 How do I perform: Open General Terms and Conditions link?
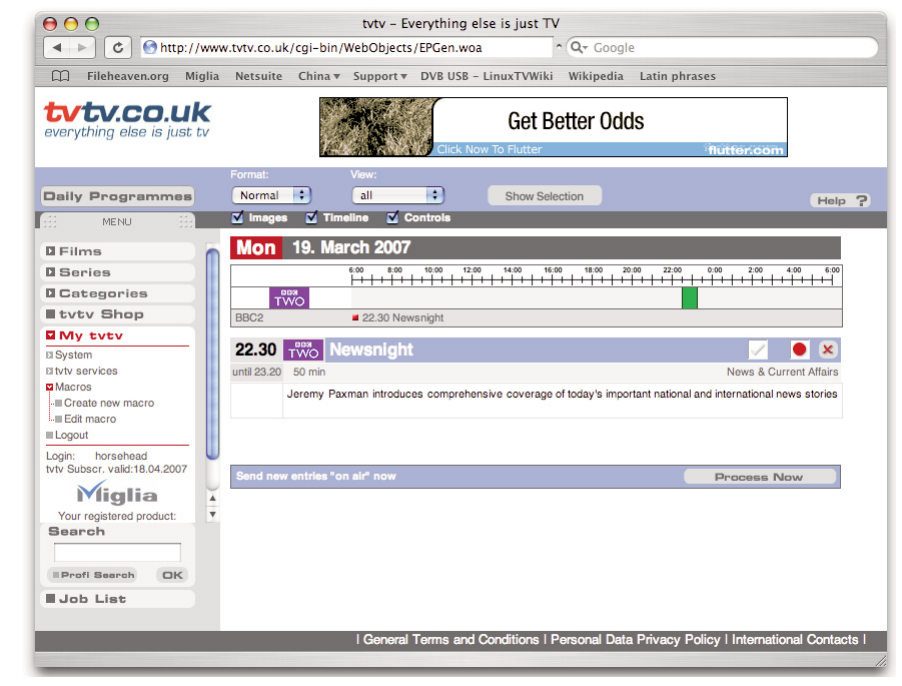click(x=451, y=639)
